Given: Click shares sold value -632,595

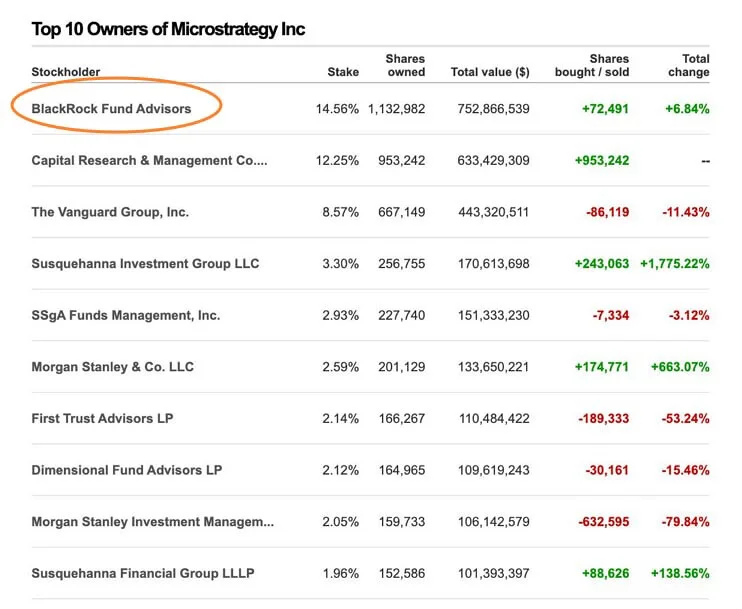Looking at the screenshot, I should click(x=604, y=521).
